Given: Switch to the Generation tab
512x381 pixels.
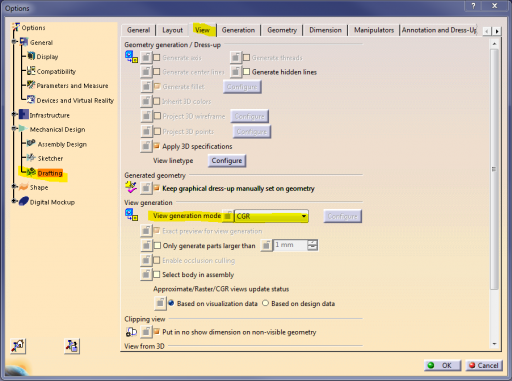Looking at the screenshot, I should (238, 30).
